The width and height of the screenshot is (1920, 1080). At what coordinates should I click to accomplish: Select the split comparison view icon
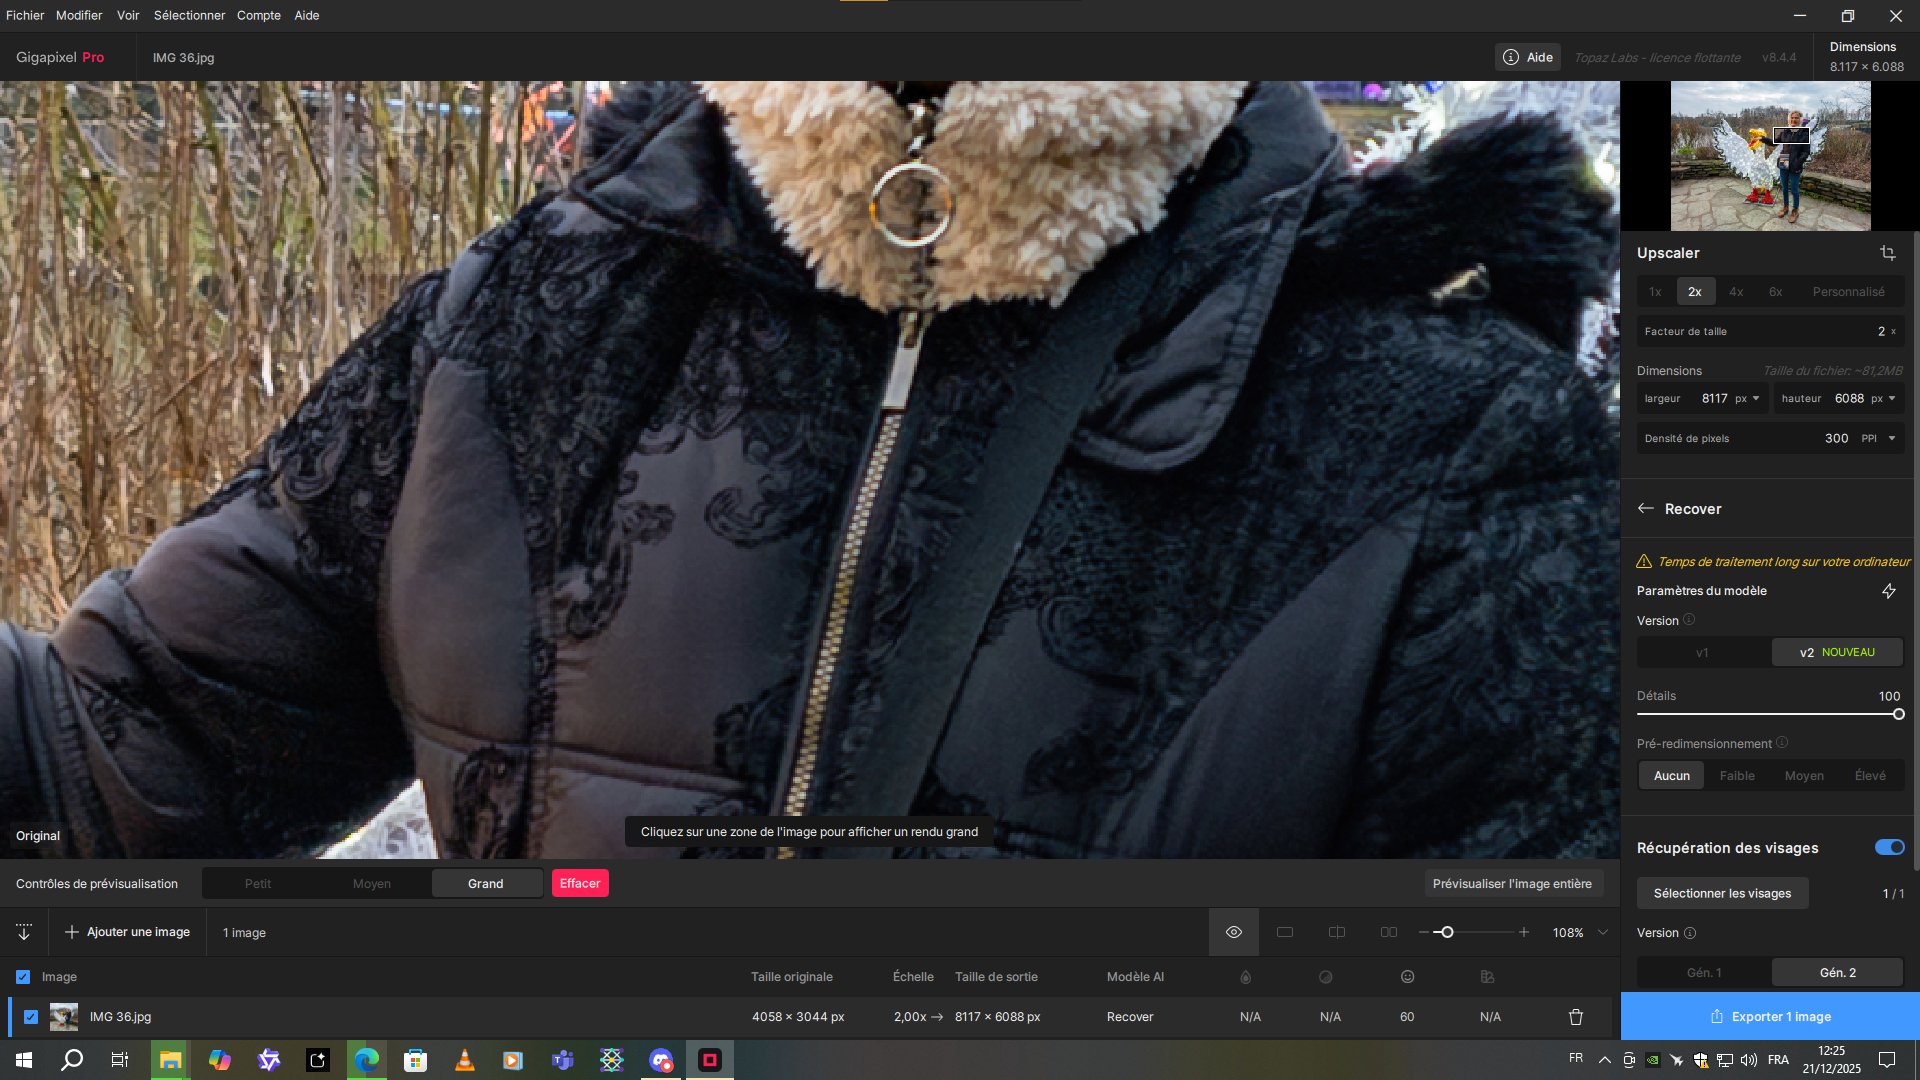(x=1336, y=931)
